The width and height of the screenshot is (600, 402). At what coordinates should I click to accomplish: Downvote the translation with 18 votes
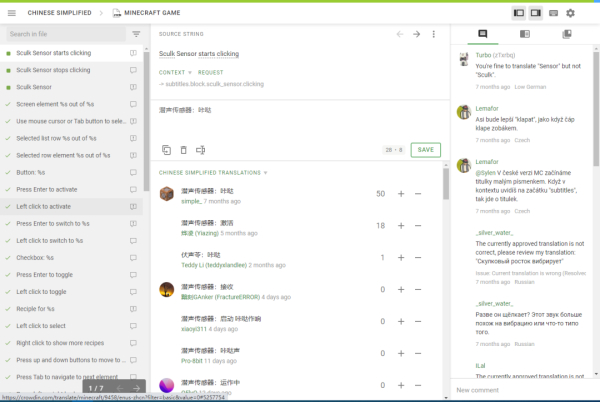pyautogui.click(x=418, y=226)
